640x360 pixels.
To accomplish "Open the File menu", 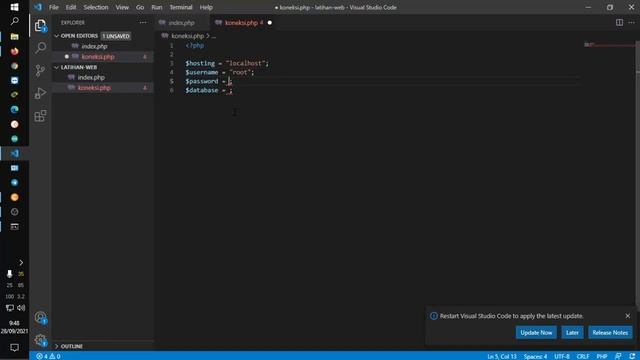I will [53, 7].
